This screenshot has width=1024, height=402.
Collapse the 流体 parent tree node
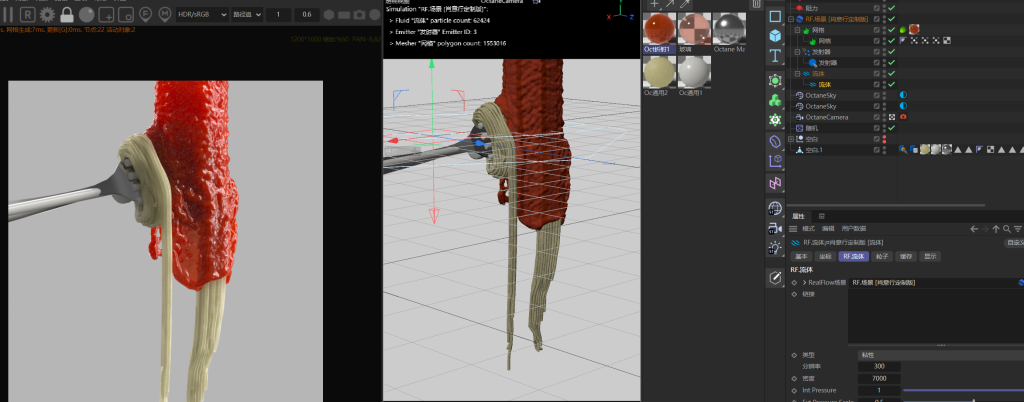(x=797, y=74)
